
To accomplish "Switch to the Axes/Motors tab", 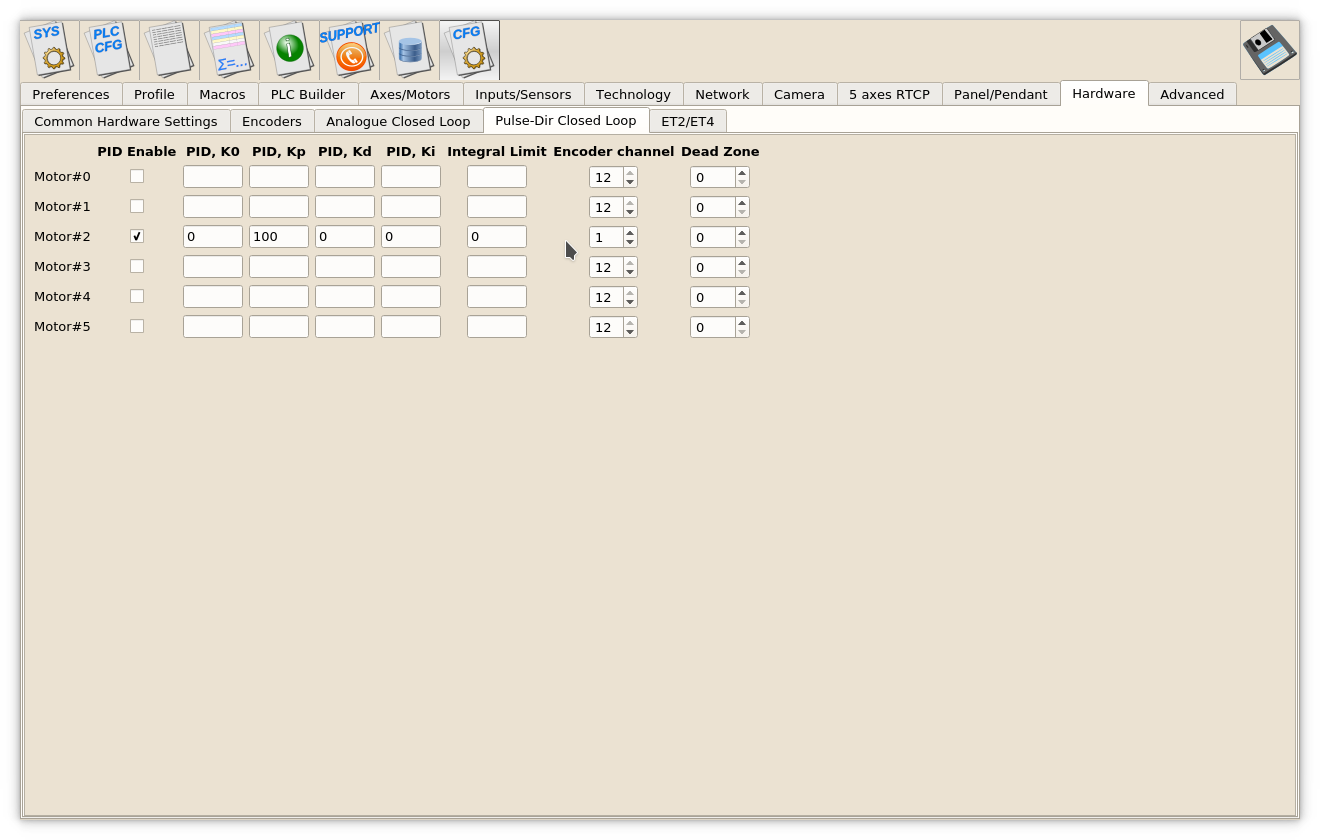I will [x=410, y=95].
